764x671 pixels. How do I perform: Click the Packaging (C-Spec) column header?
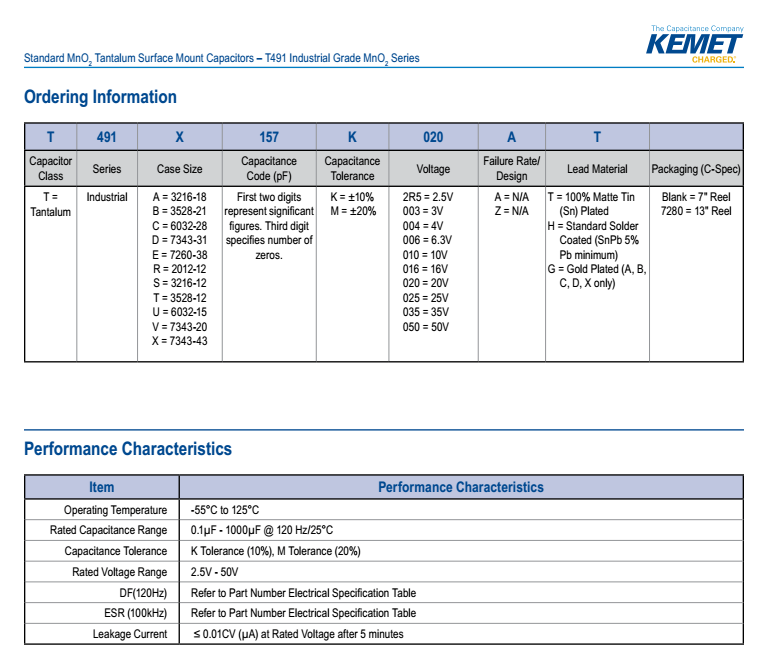click(x=696, y=169)
